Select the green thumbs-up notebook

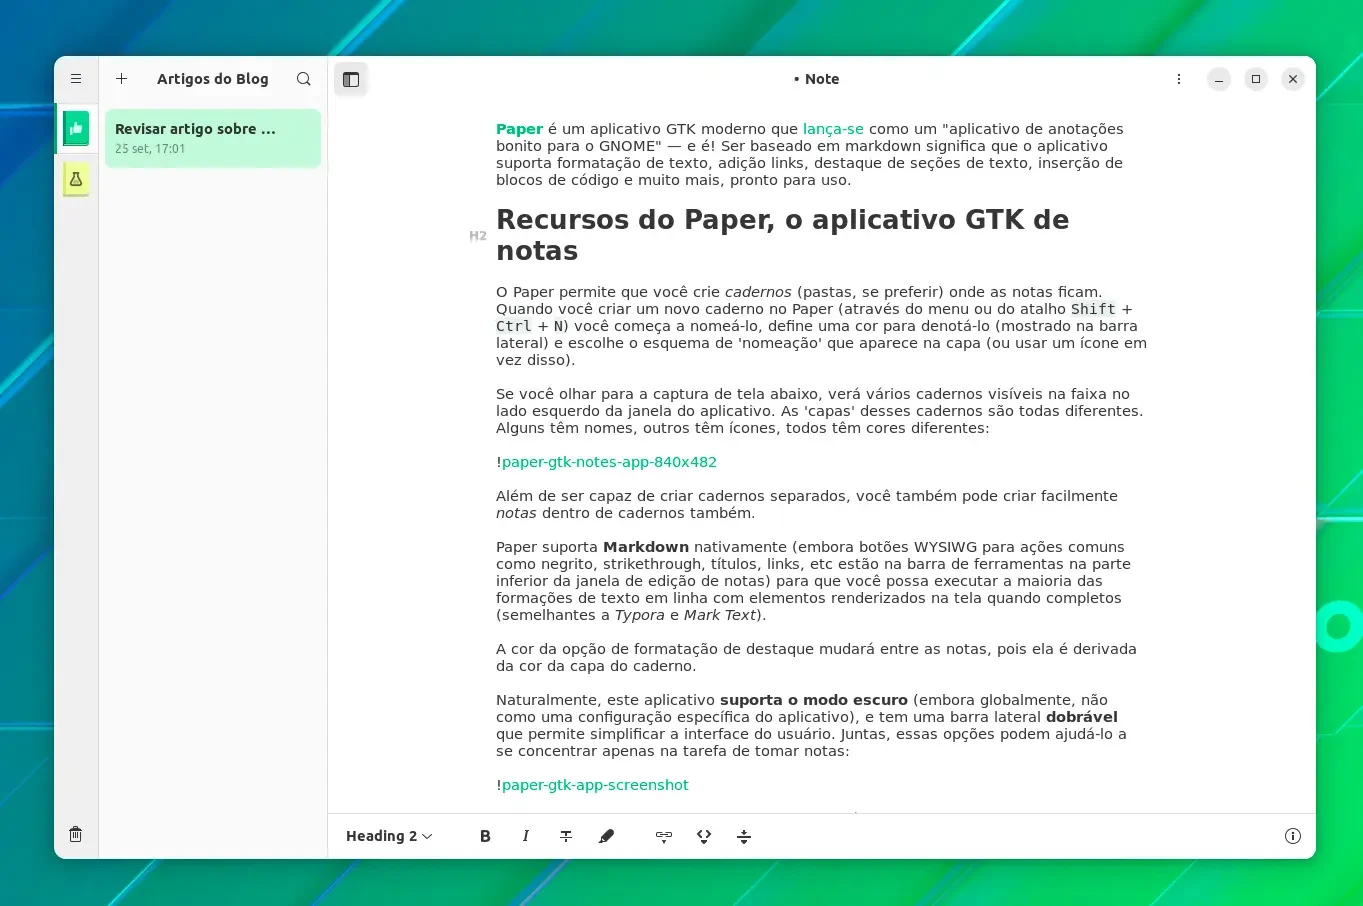tap(76, 129)
